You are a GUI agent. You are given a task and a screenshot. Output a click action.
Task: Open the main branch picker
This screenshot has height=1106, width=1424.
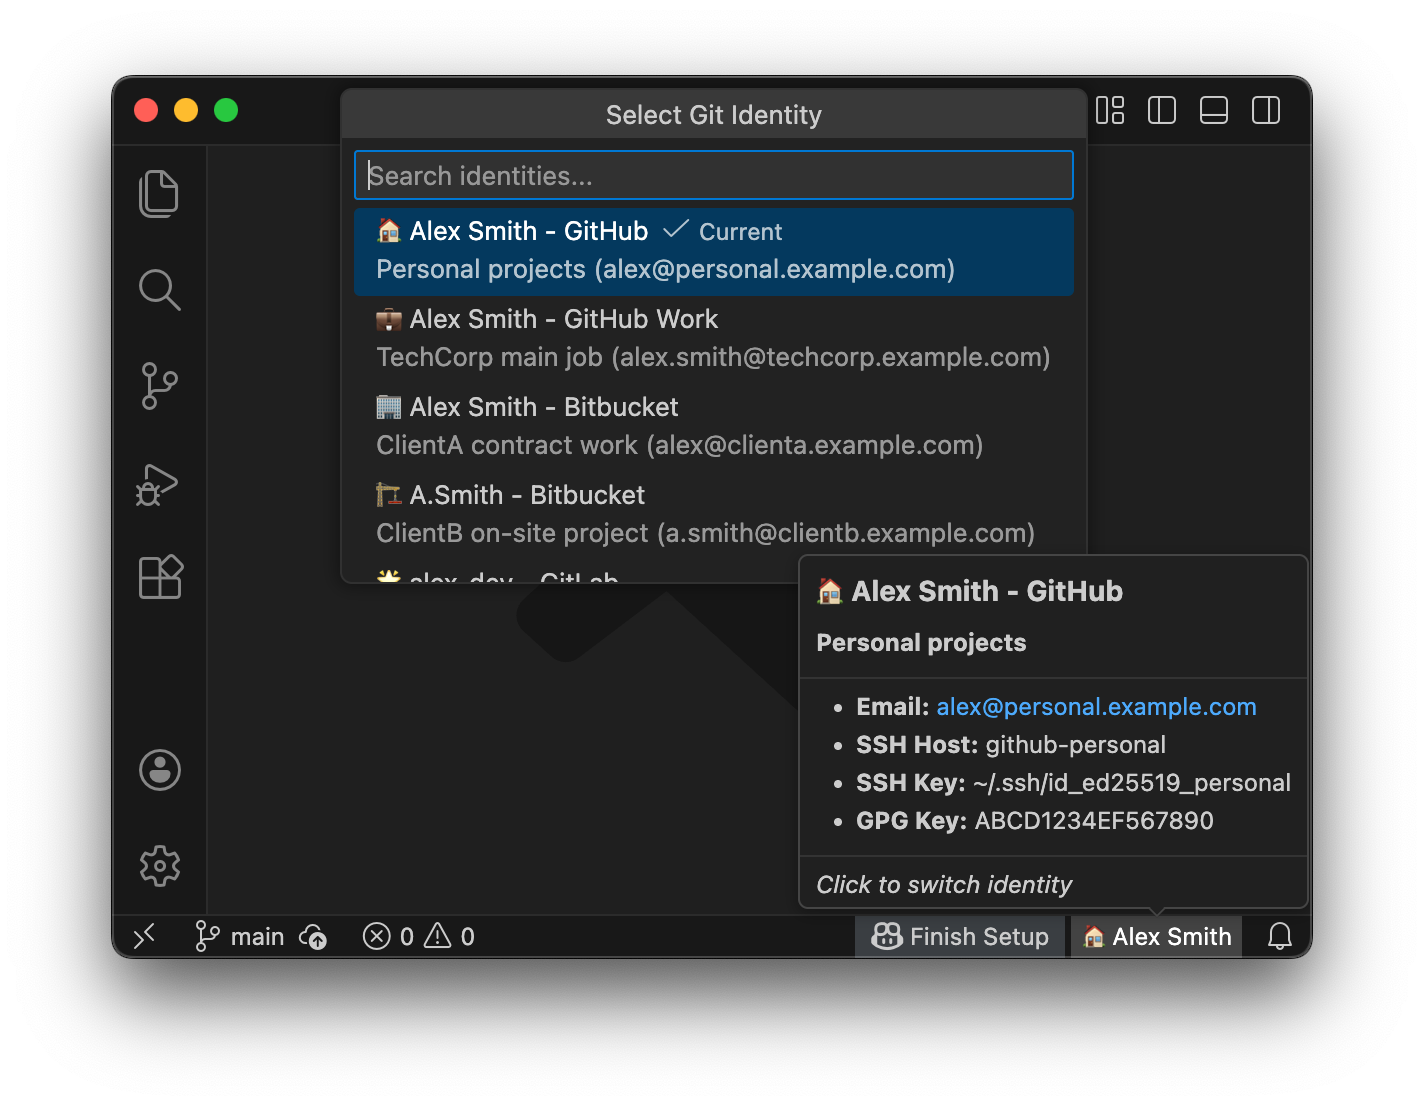(x=240, y=937)
